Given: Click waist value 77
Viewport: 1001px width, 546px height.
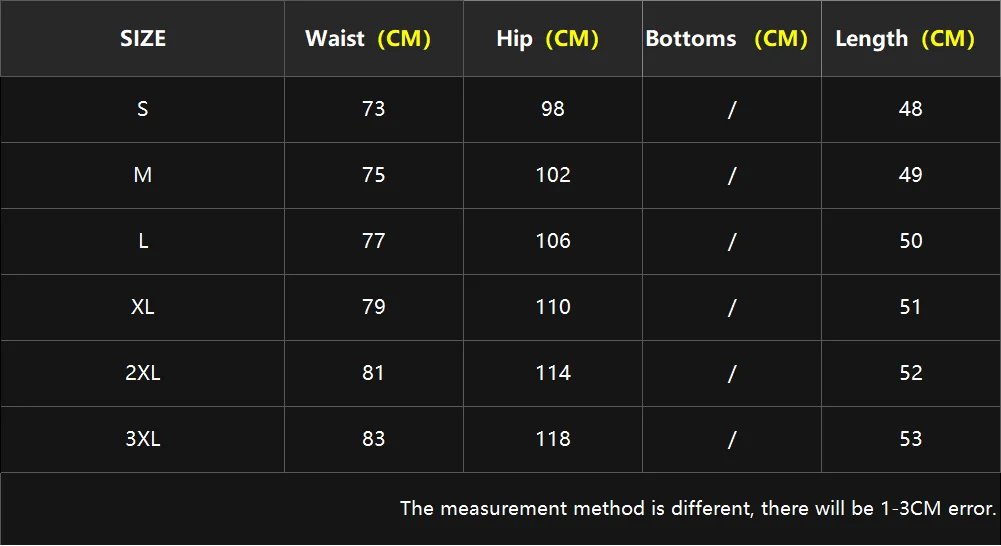Looking at the screenshot, I should point(373,241).
